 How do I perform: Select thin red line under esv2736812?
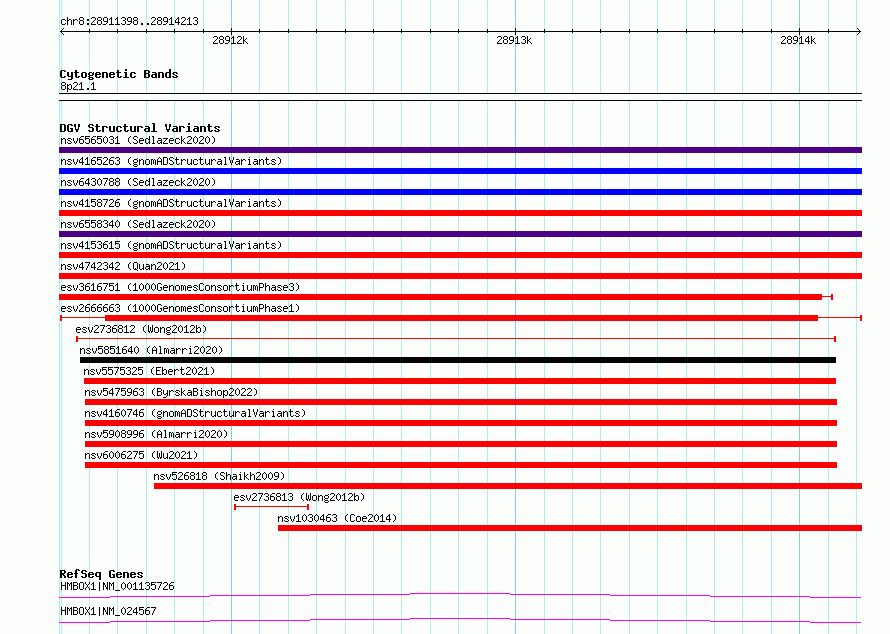456,339
